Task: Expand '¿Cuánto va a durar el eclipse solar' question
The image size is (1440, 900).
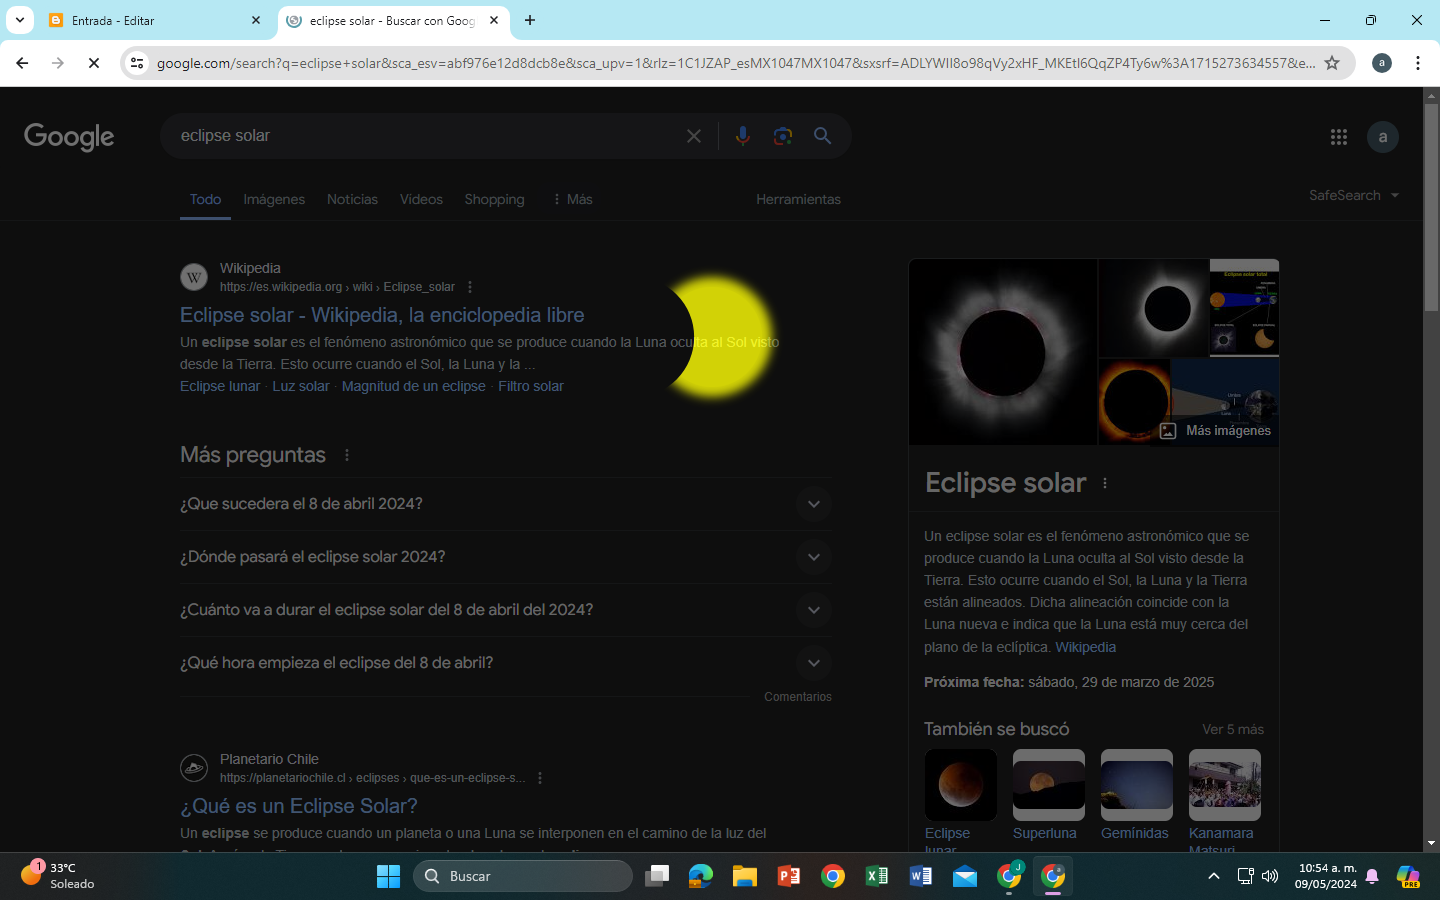Action: pyautogui.click(x=506, y=610)
